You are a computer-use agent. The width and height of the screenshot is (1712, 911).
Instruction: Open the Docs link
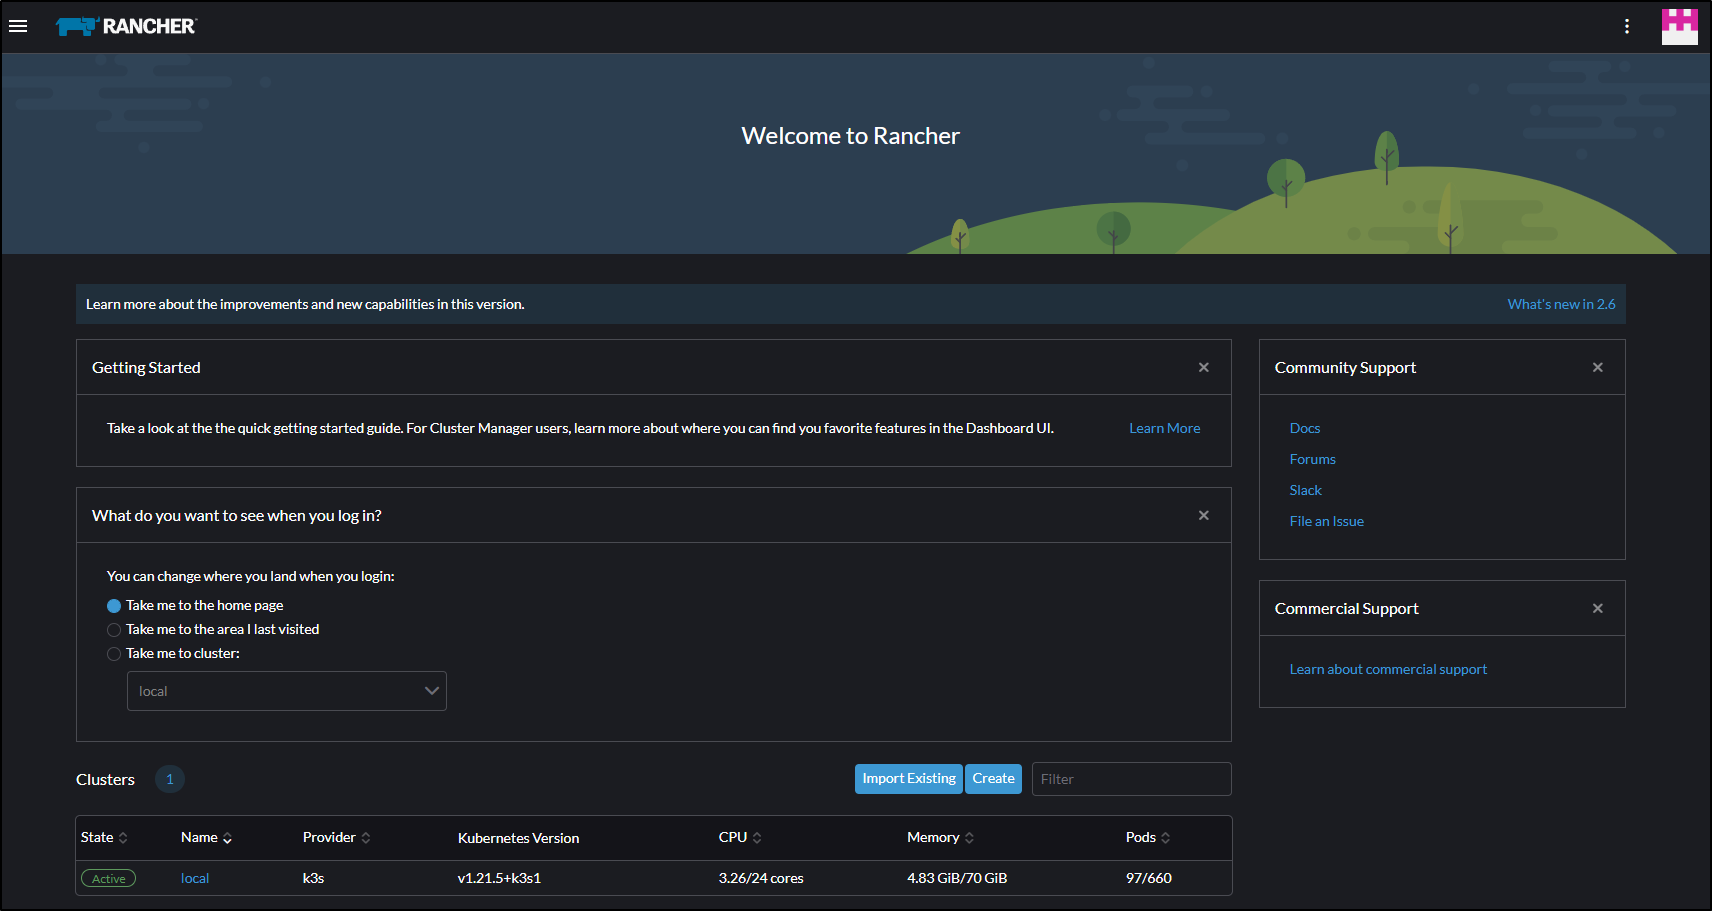pyautogui.click(x=1305, y=428)
